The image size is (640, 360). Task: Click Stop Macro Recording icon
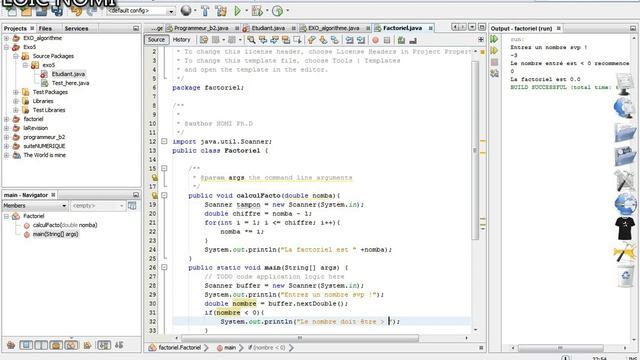[x=387, y=40]
